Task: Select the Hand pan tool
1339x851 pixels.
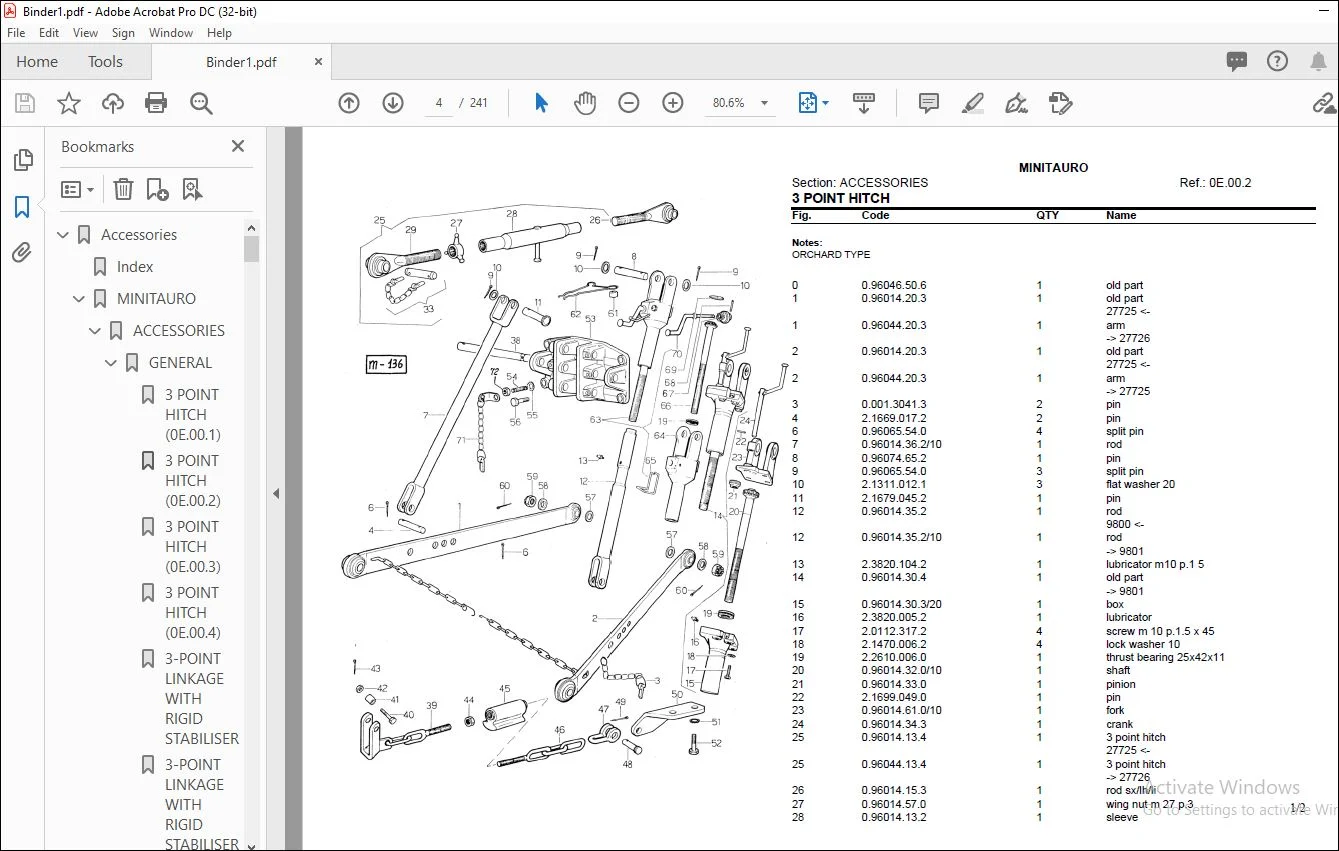Action: tap(585, 103)
